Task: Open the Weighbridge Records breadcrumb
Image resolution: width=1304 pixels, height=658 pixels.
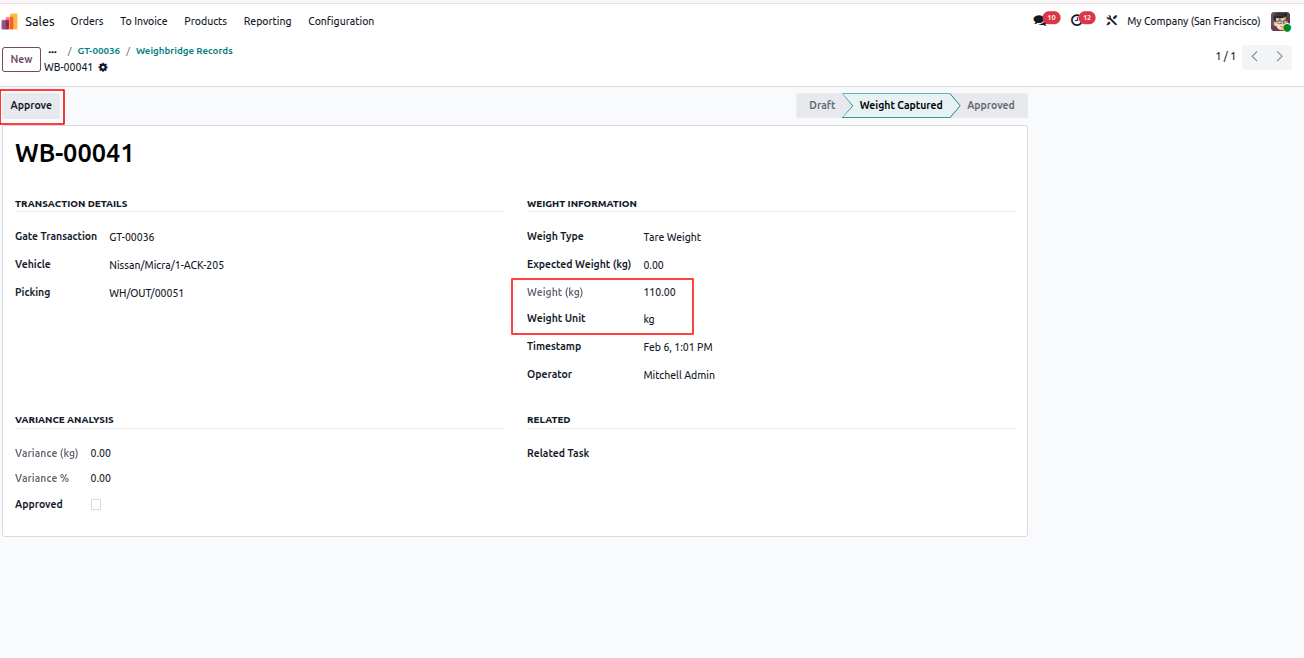Action: point(184,51)
